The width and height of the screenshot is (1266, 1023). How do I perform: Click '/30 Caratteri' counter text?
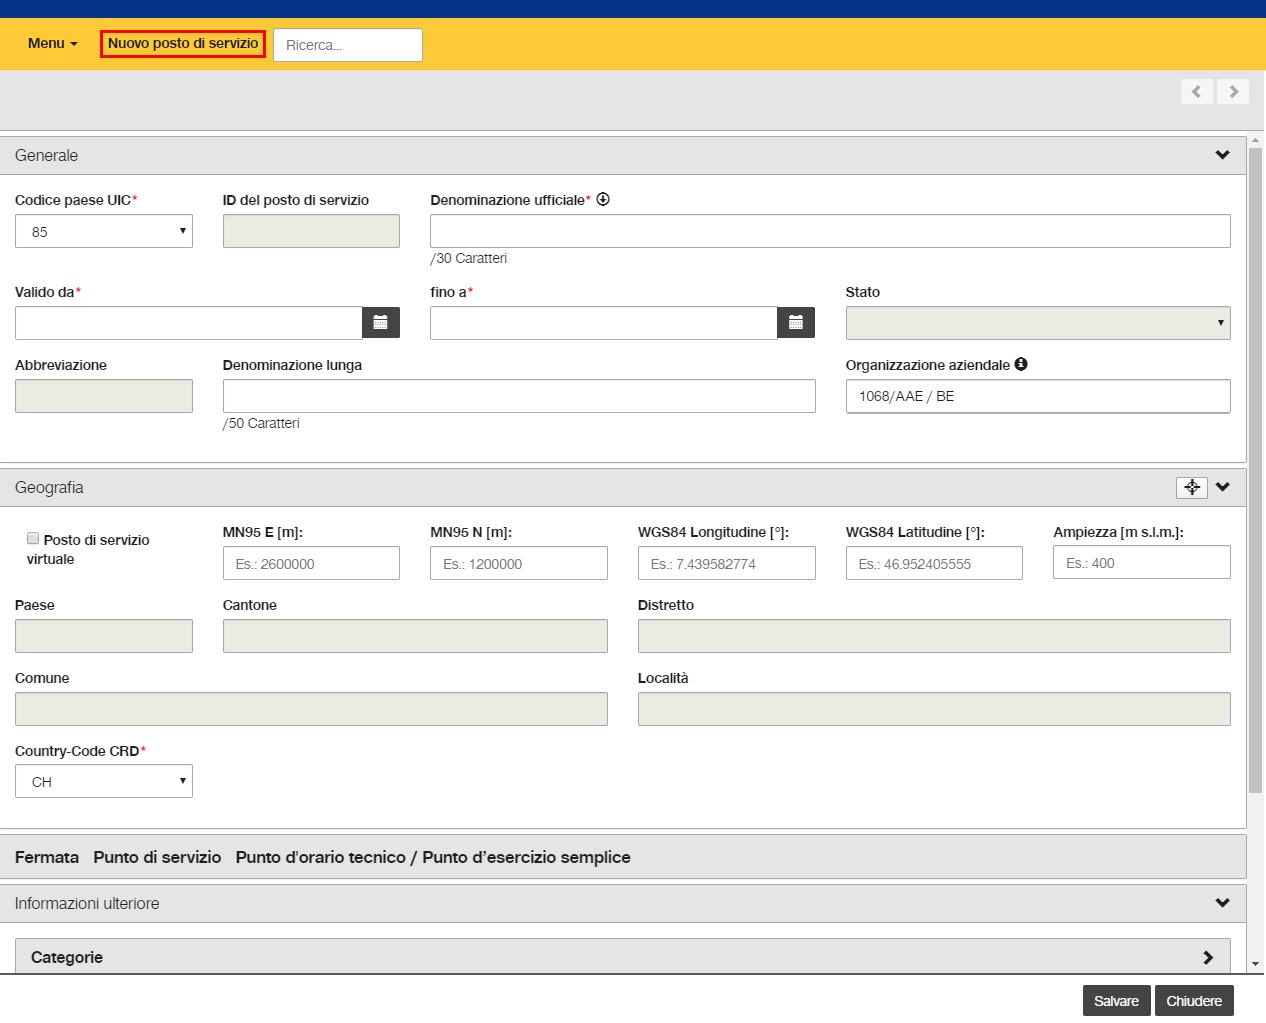pyautogui.click(x=469, y=258)
